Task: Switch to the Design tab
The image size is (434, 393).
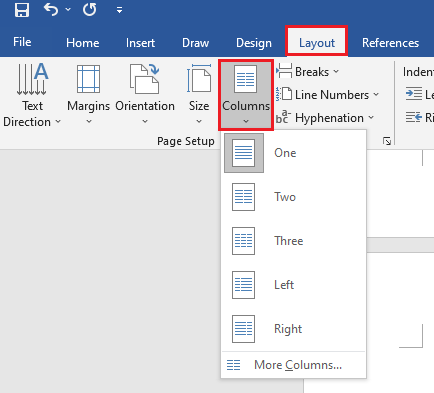Action: click(x=254, y=43)
